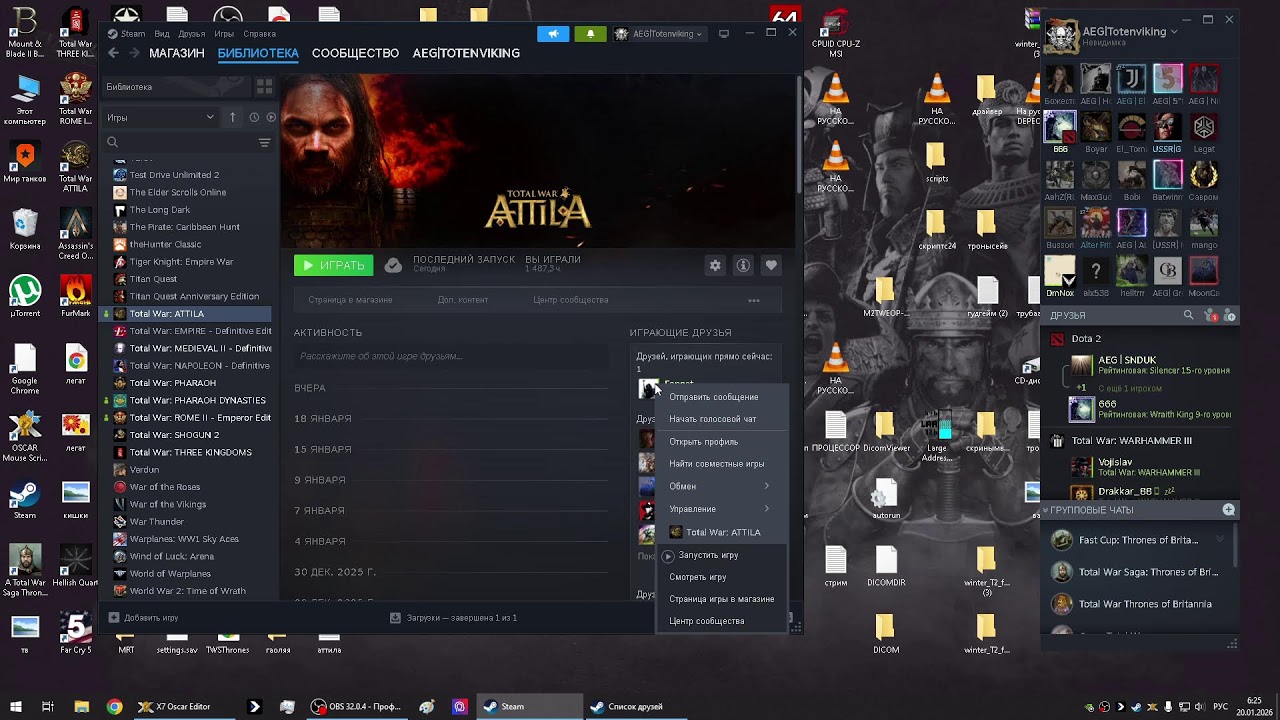
Task: Open friend Boyar avatar in friends list
Action: coord(1096,127)
